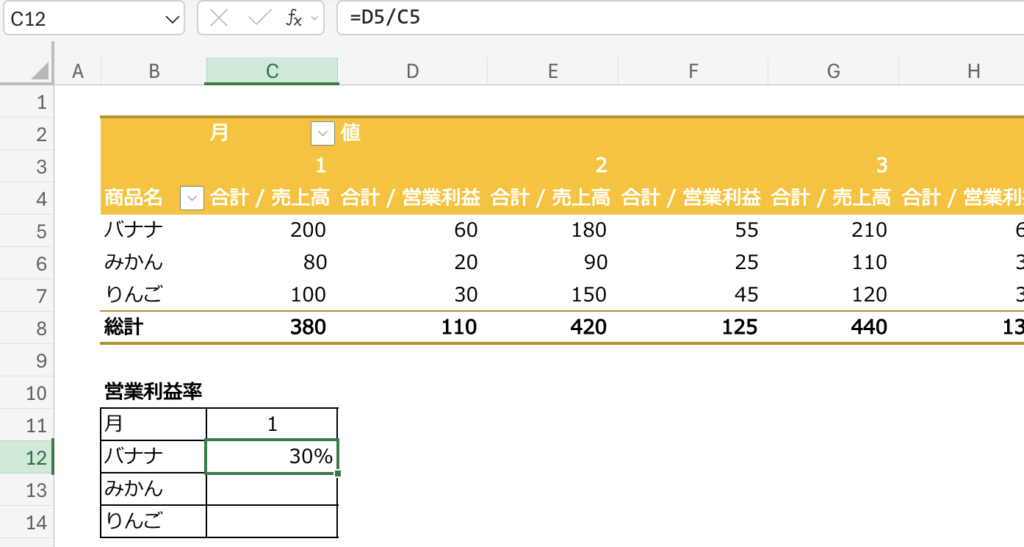
Task: Click the enter checkmark icon in formula bar
Action: (x=259, y=18)
